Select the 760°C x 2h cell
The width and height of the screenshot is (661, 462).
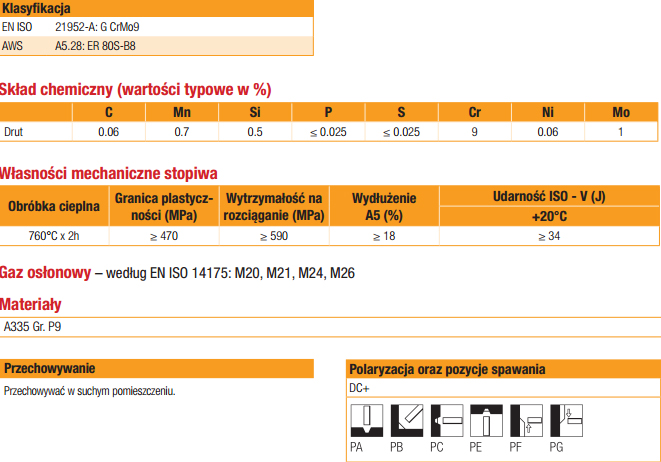[53, 236]
